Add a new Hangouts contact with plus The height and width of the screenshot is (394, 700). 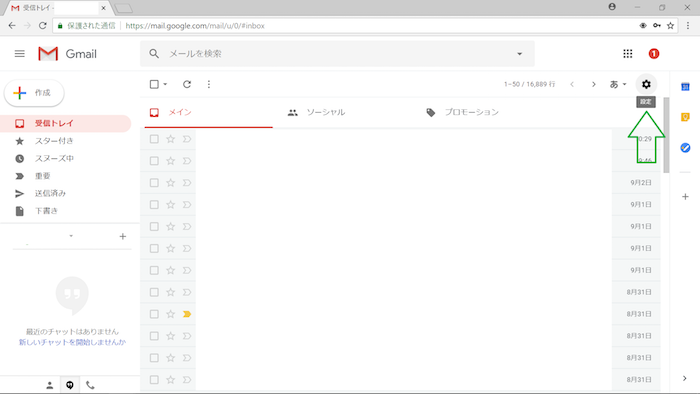click(123, 236)
